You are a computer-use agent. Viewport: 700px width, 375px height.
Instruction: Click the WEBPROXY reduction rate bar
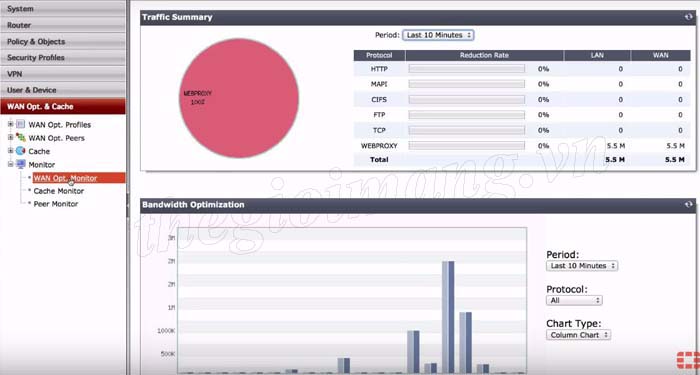tap(467, 146)
